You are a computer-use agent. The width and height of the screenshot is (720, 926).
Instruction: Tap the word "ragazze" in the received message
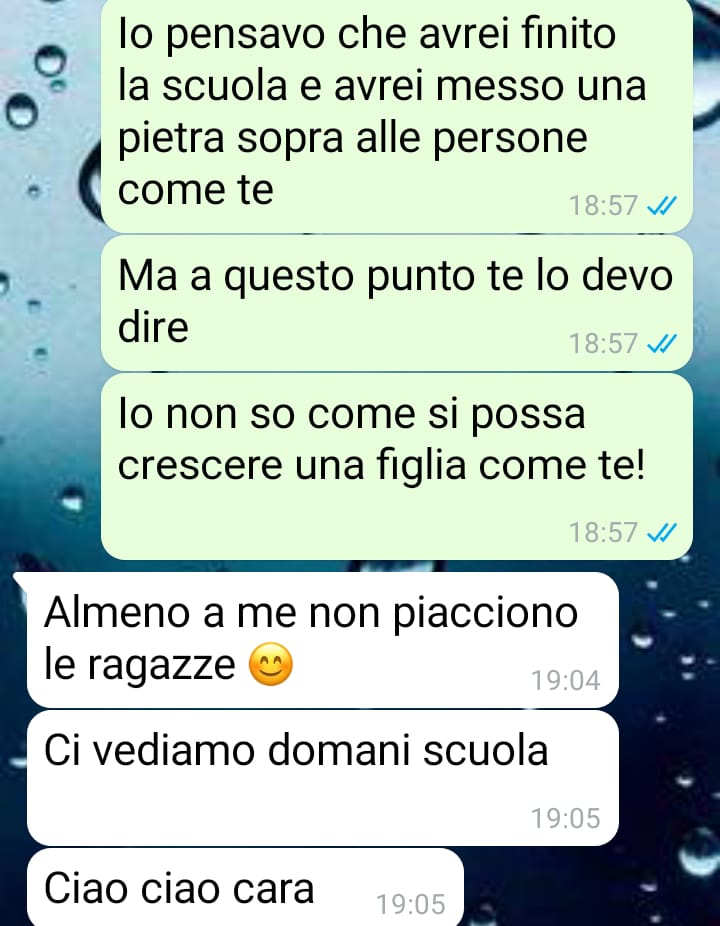tap(161, 667)
